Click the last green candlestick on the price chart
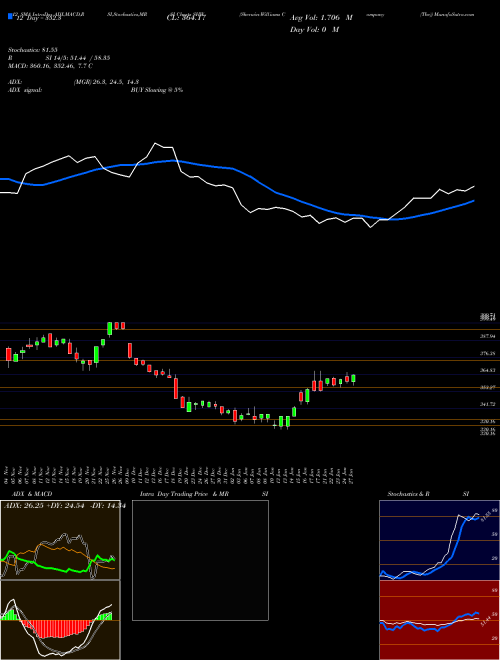Viewport: 500px width, 660px height. point(353,378)
